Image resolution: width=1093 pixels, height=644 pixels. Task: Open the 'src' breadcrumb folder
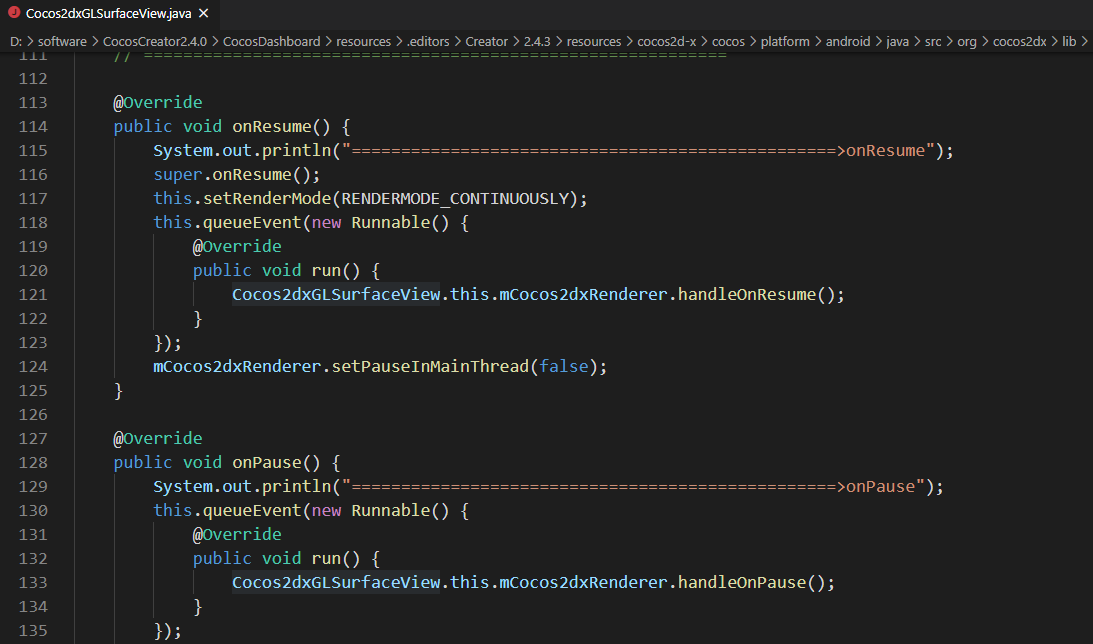click(x=933, y=42)
